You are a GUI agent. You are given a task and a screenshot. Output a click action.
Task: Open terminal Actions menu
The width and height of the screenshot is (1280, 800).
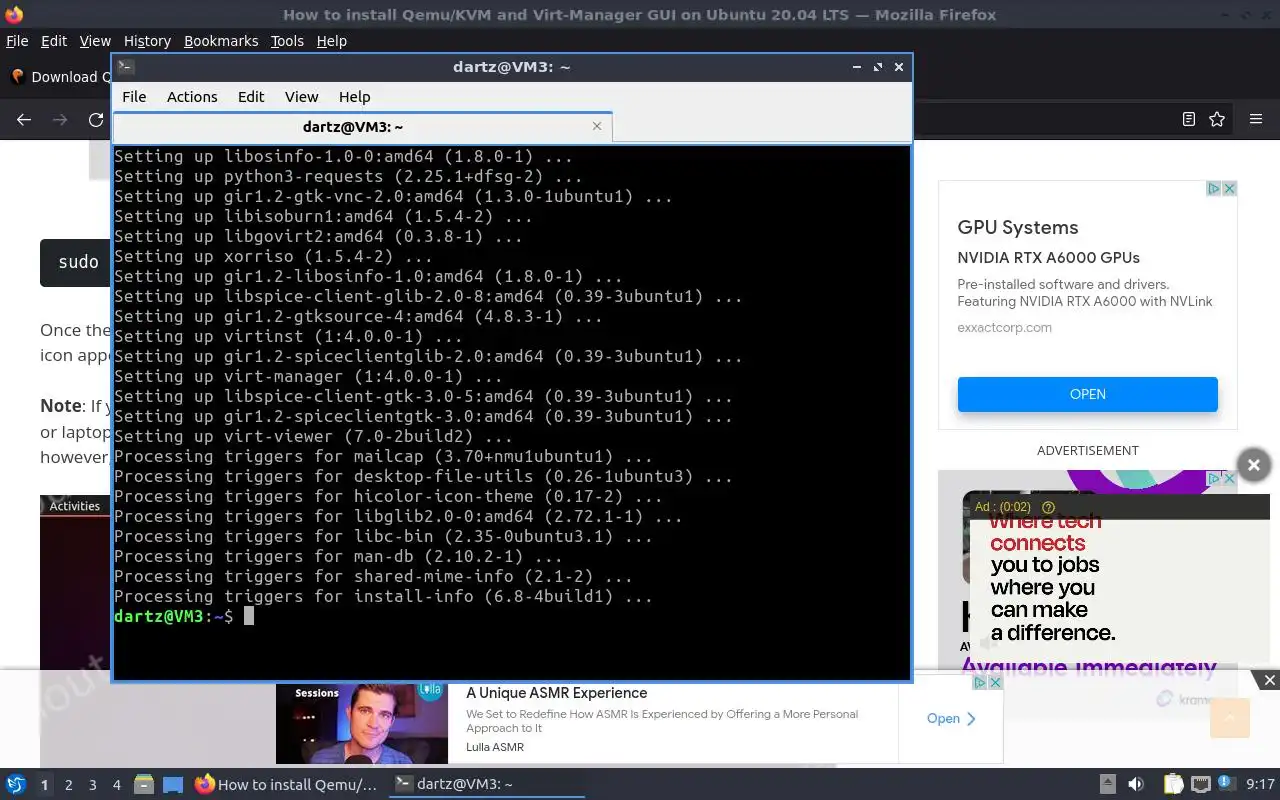pos(192,97)
